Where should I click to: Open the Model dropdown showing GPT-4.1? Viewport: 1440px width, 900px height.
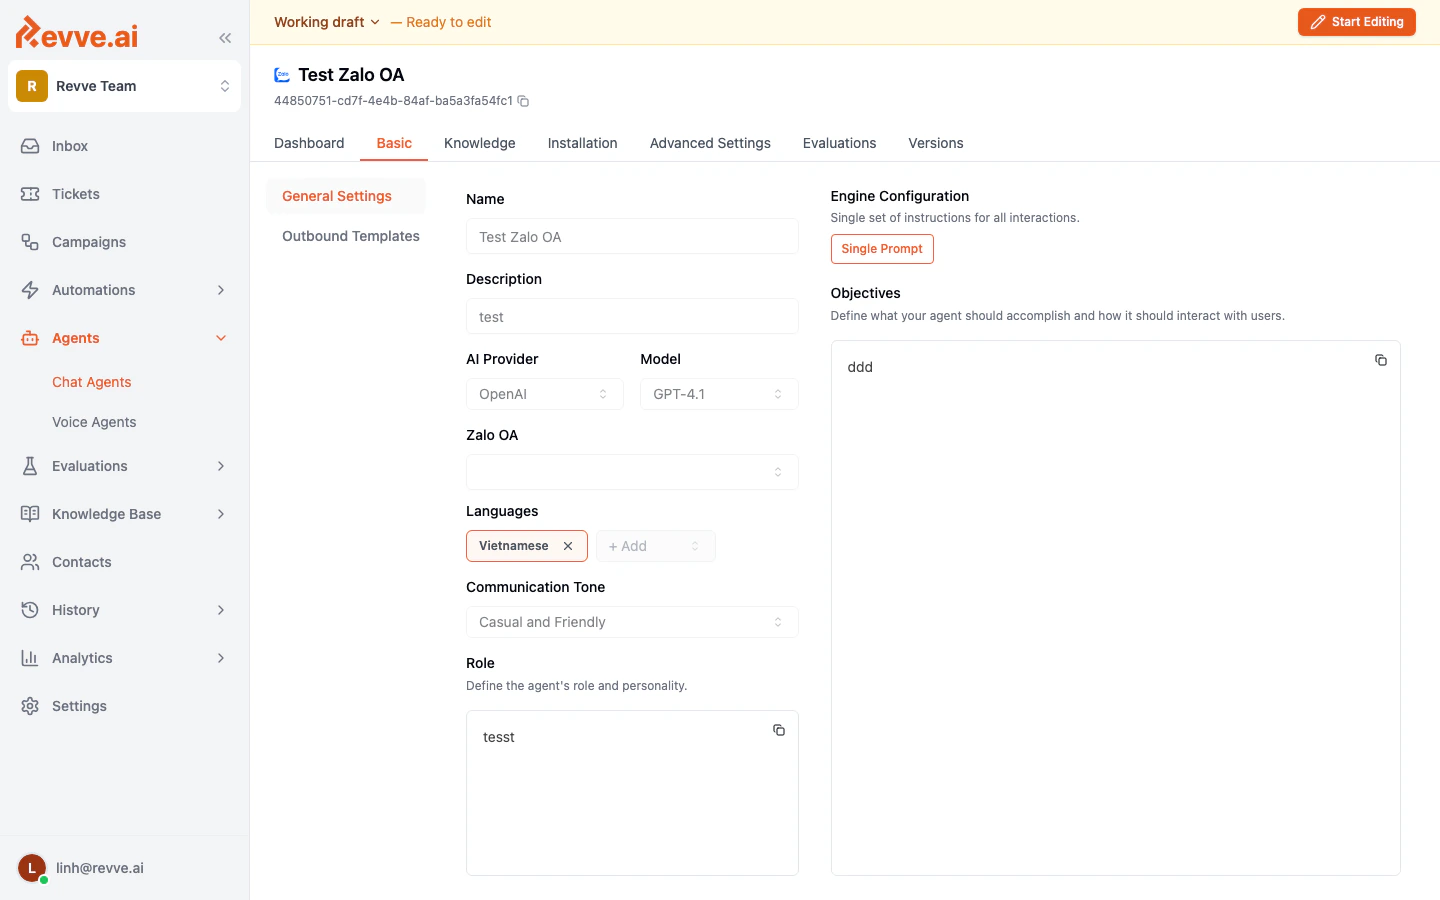pos(718,394)
